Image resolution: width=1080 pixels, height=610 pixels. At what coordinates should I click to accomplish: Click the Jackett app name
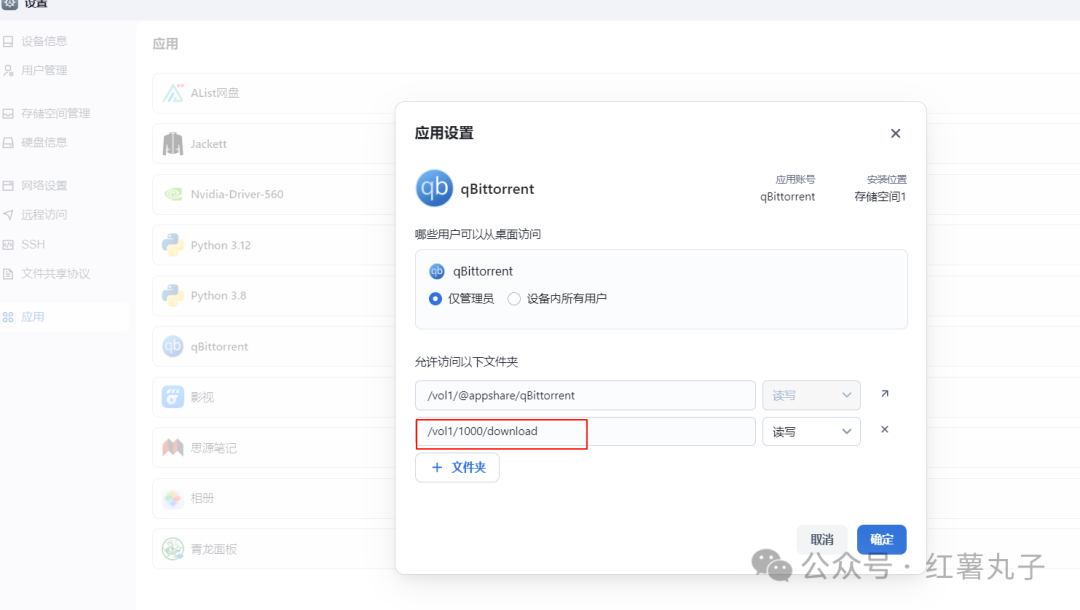coord(209,144)
